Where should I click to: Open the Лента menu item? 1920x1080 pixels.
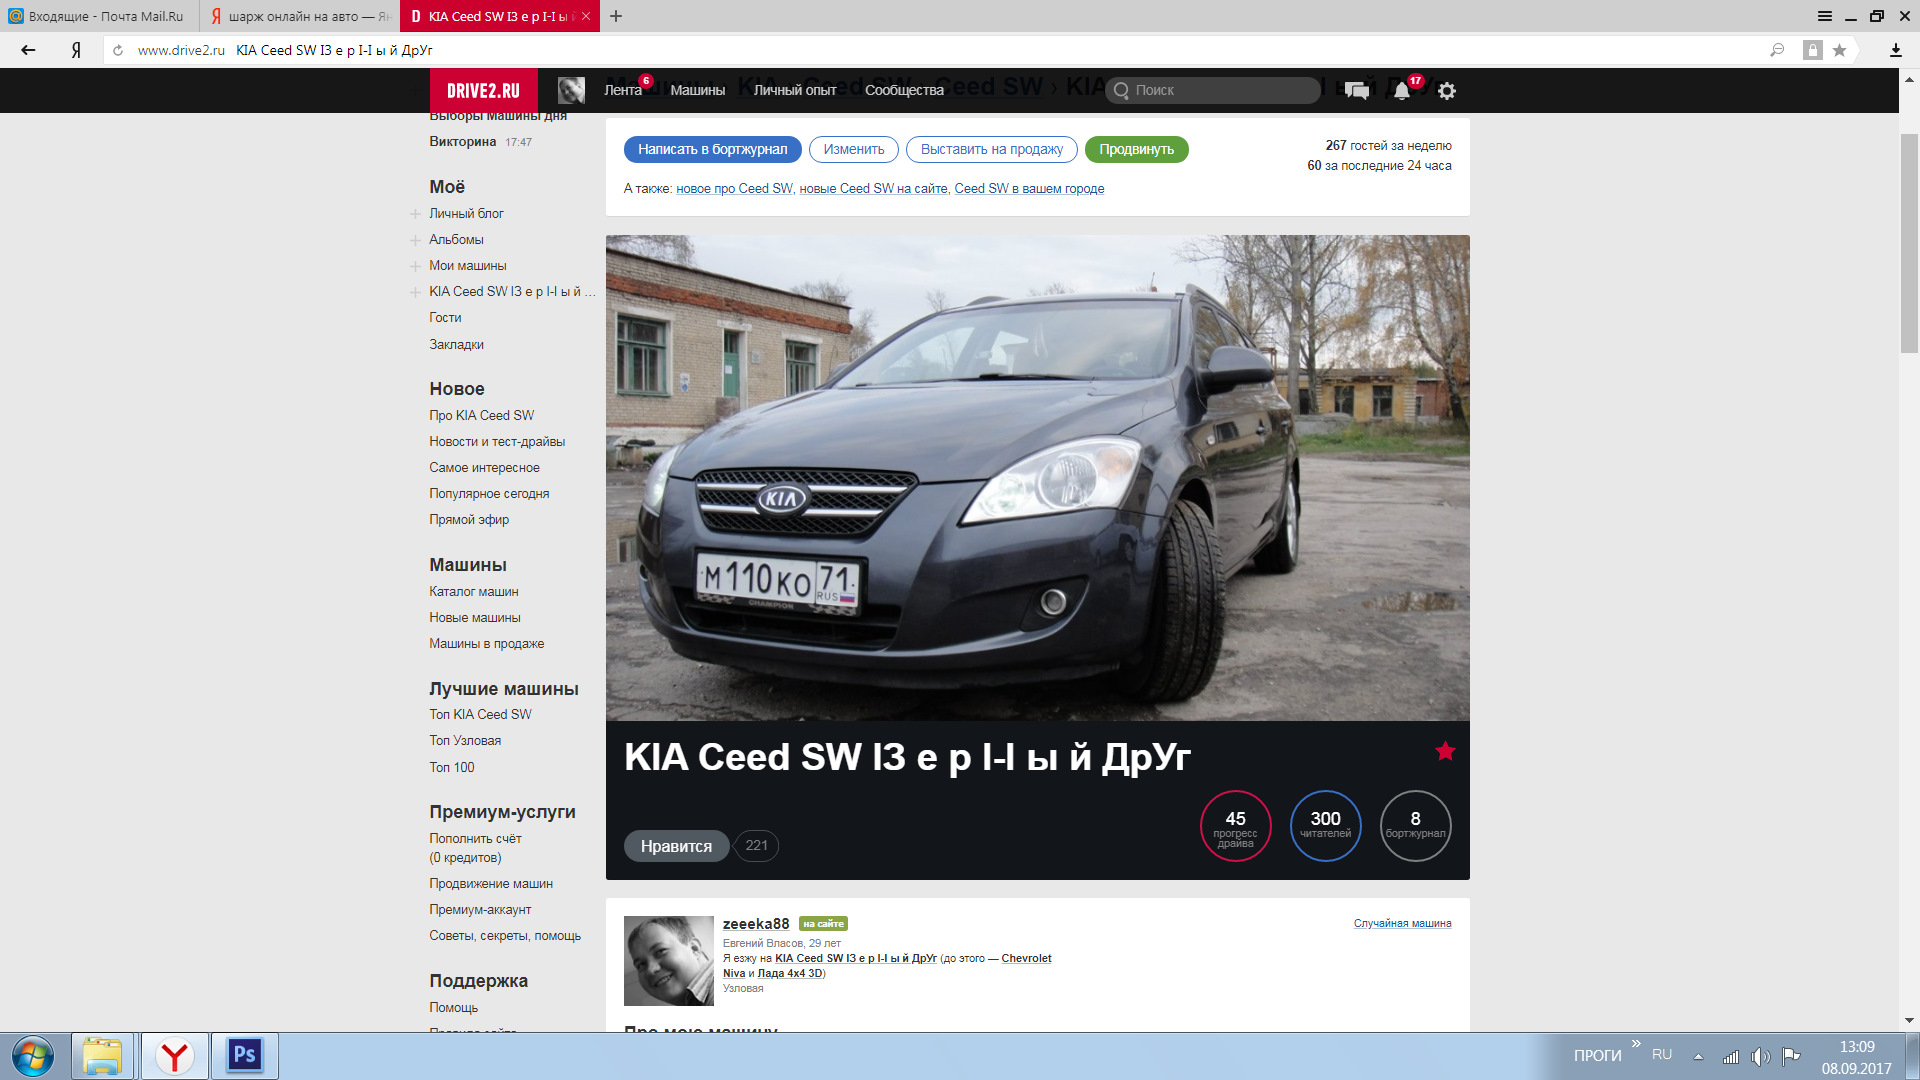coord(622,91)
